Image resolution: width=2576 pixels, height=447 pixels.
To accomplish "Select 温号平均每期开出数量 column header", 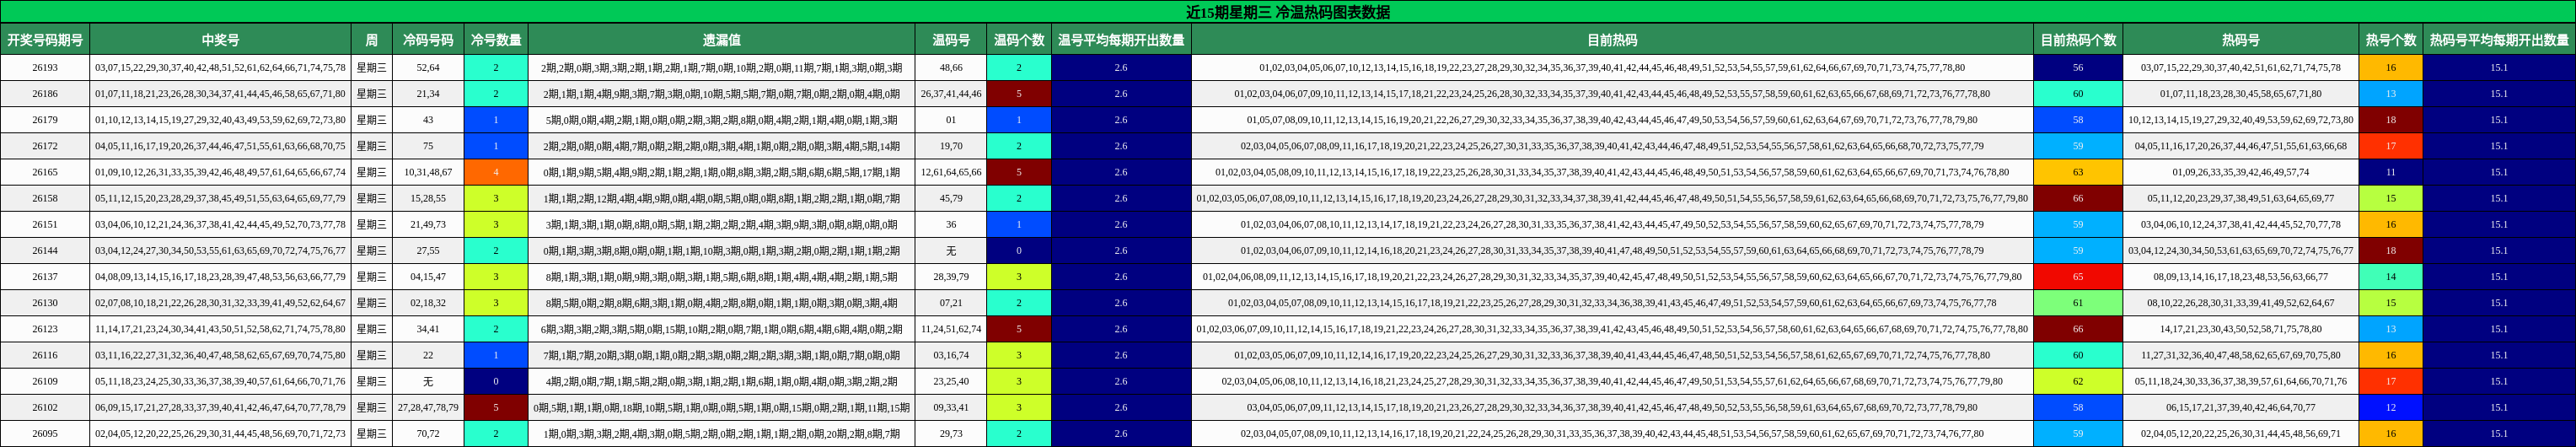I will point(1121,40).
